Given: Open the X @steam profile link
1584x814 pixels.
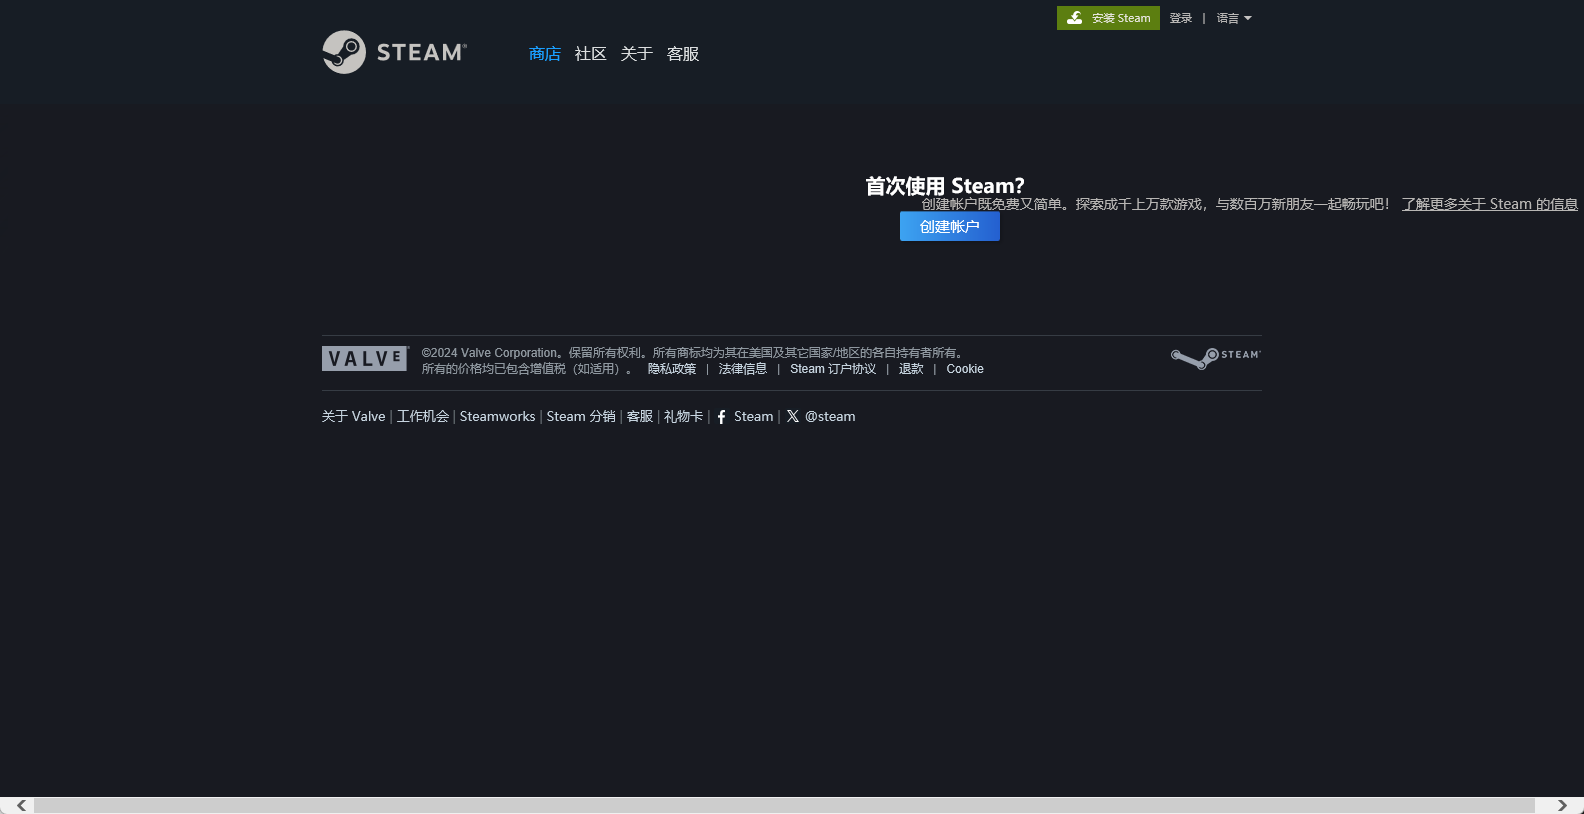Looking at the screenshot, I should (x=821, y=417).
